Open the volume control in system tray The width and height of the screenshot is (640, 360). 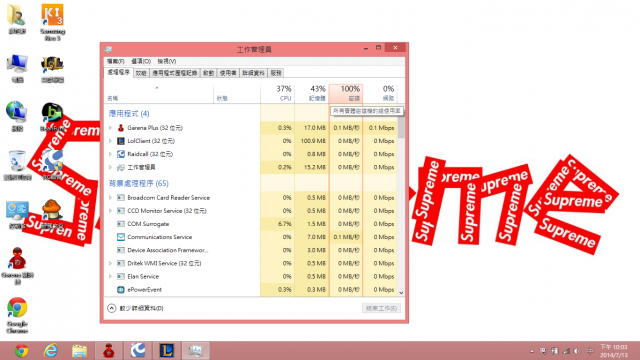[577, 351]
